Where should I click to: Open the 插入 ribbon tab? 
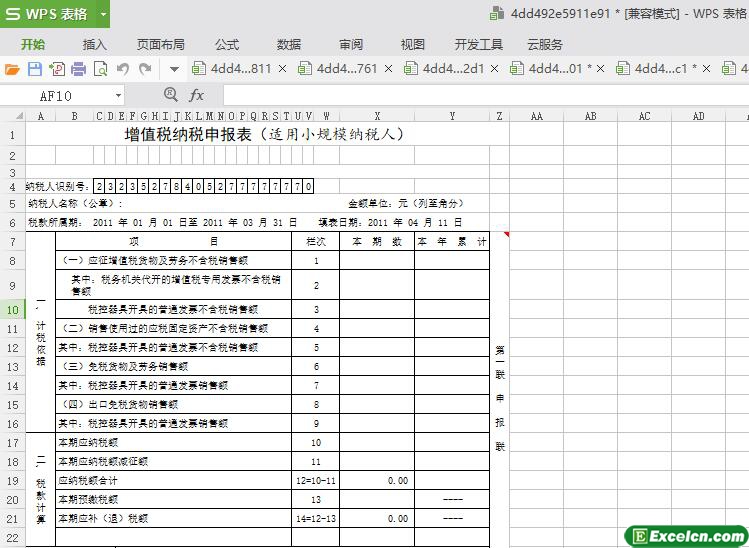point(95,44)
